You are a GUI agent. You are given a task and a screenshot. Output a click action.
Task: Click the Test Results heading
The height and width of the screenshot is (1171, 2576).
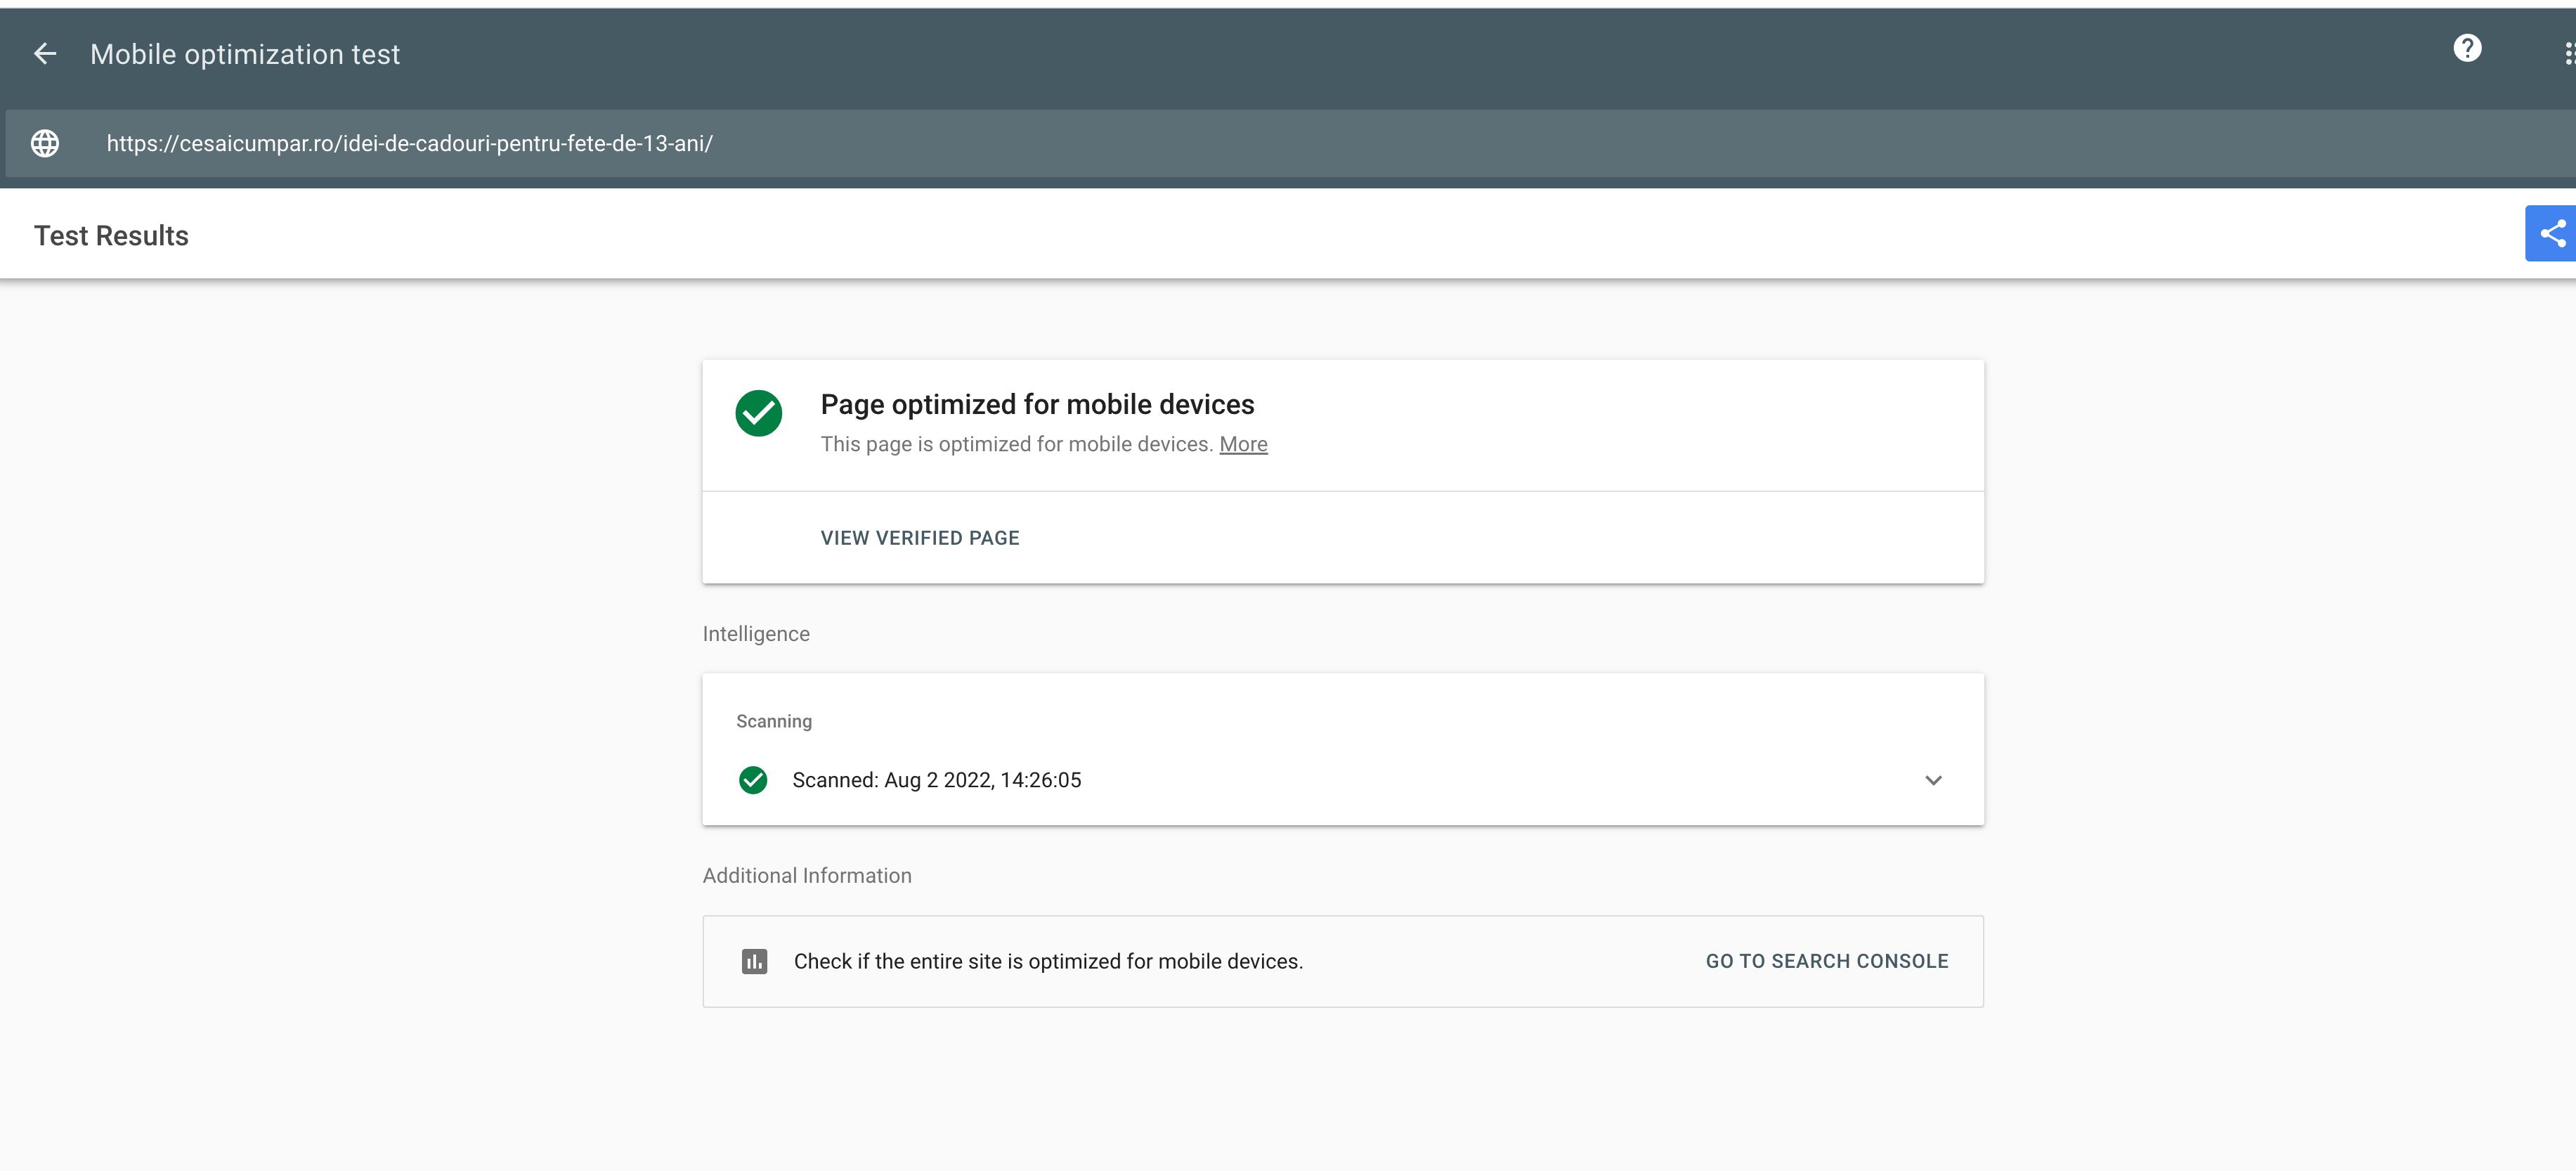pos(111,236)
